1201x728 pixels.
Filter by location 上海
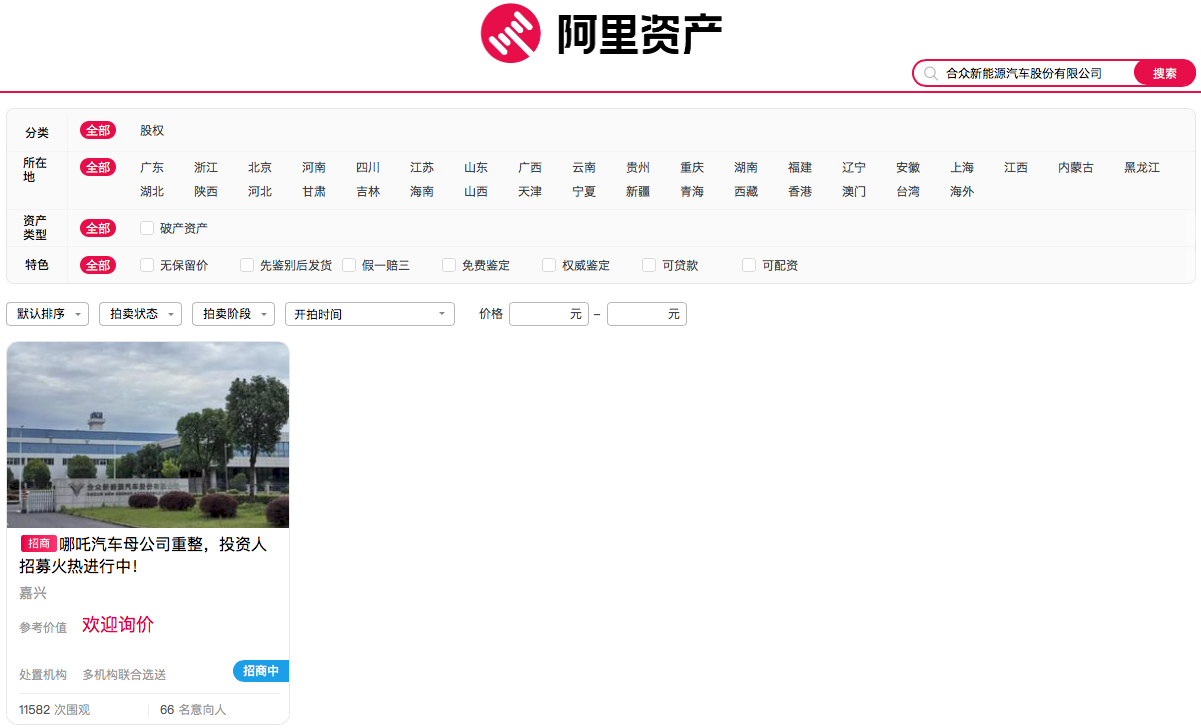(x=962, y=168)
